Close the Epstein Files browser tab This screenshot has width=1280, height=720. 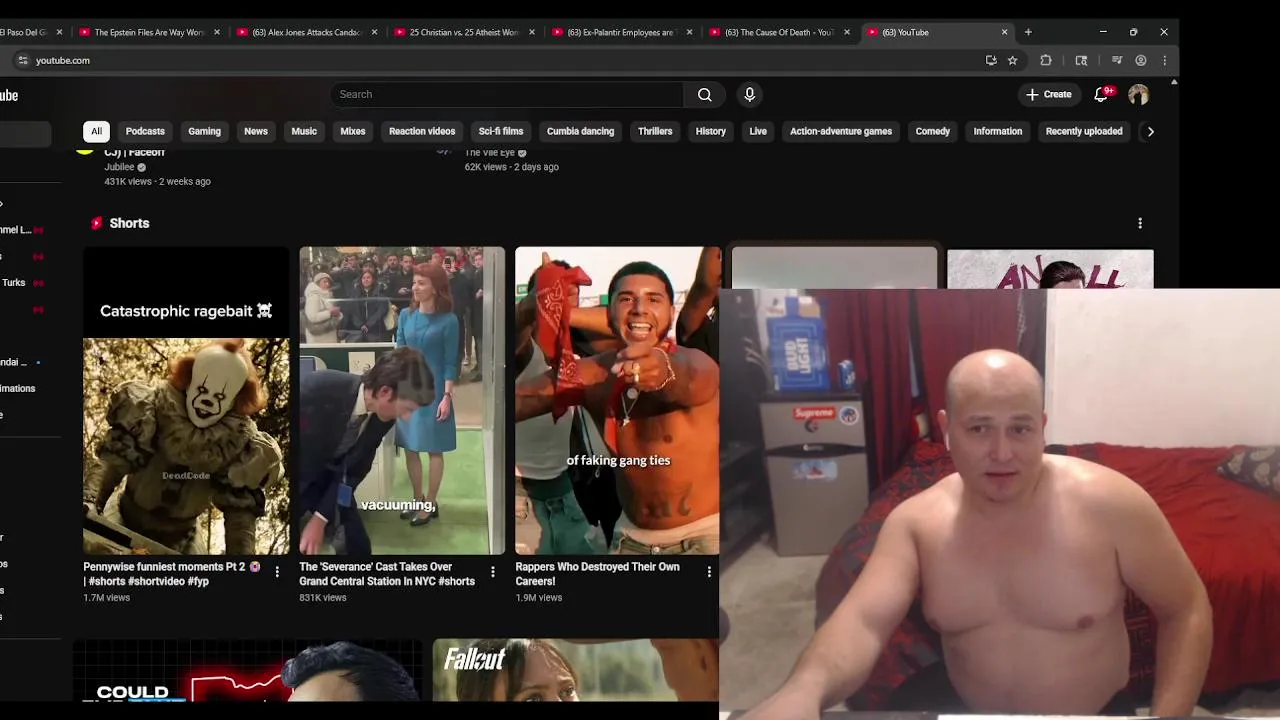click(217, 32)
